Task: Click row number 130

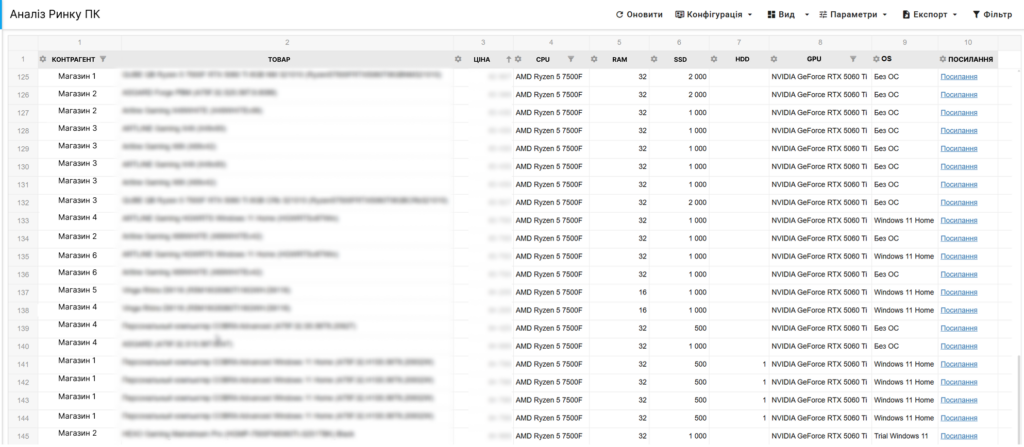Action: tap(23, 167)
